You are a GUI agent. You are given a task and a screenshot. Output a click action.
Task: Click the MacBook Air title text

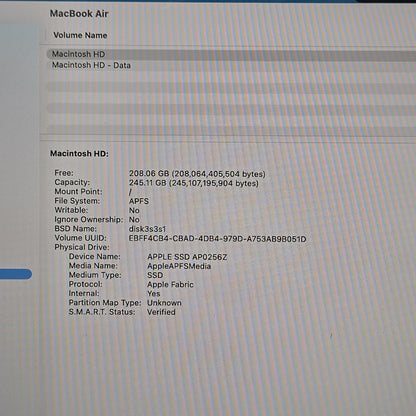click(x=79, y=14)
